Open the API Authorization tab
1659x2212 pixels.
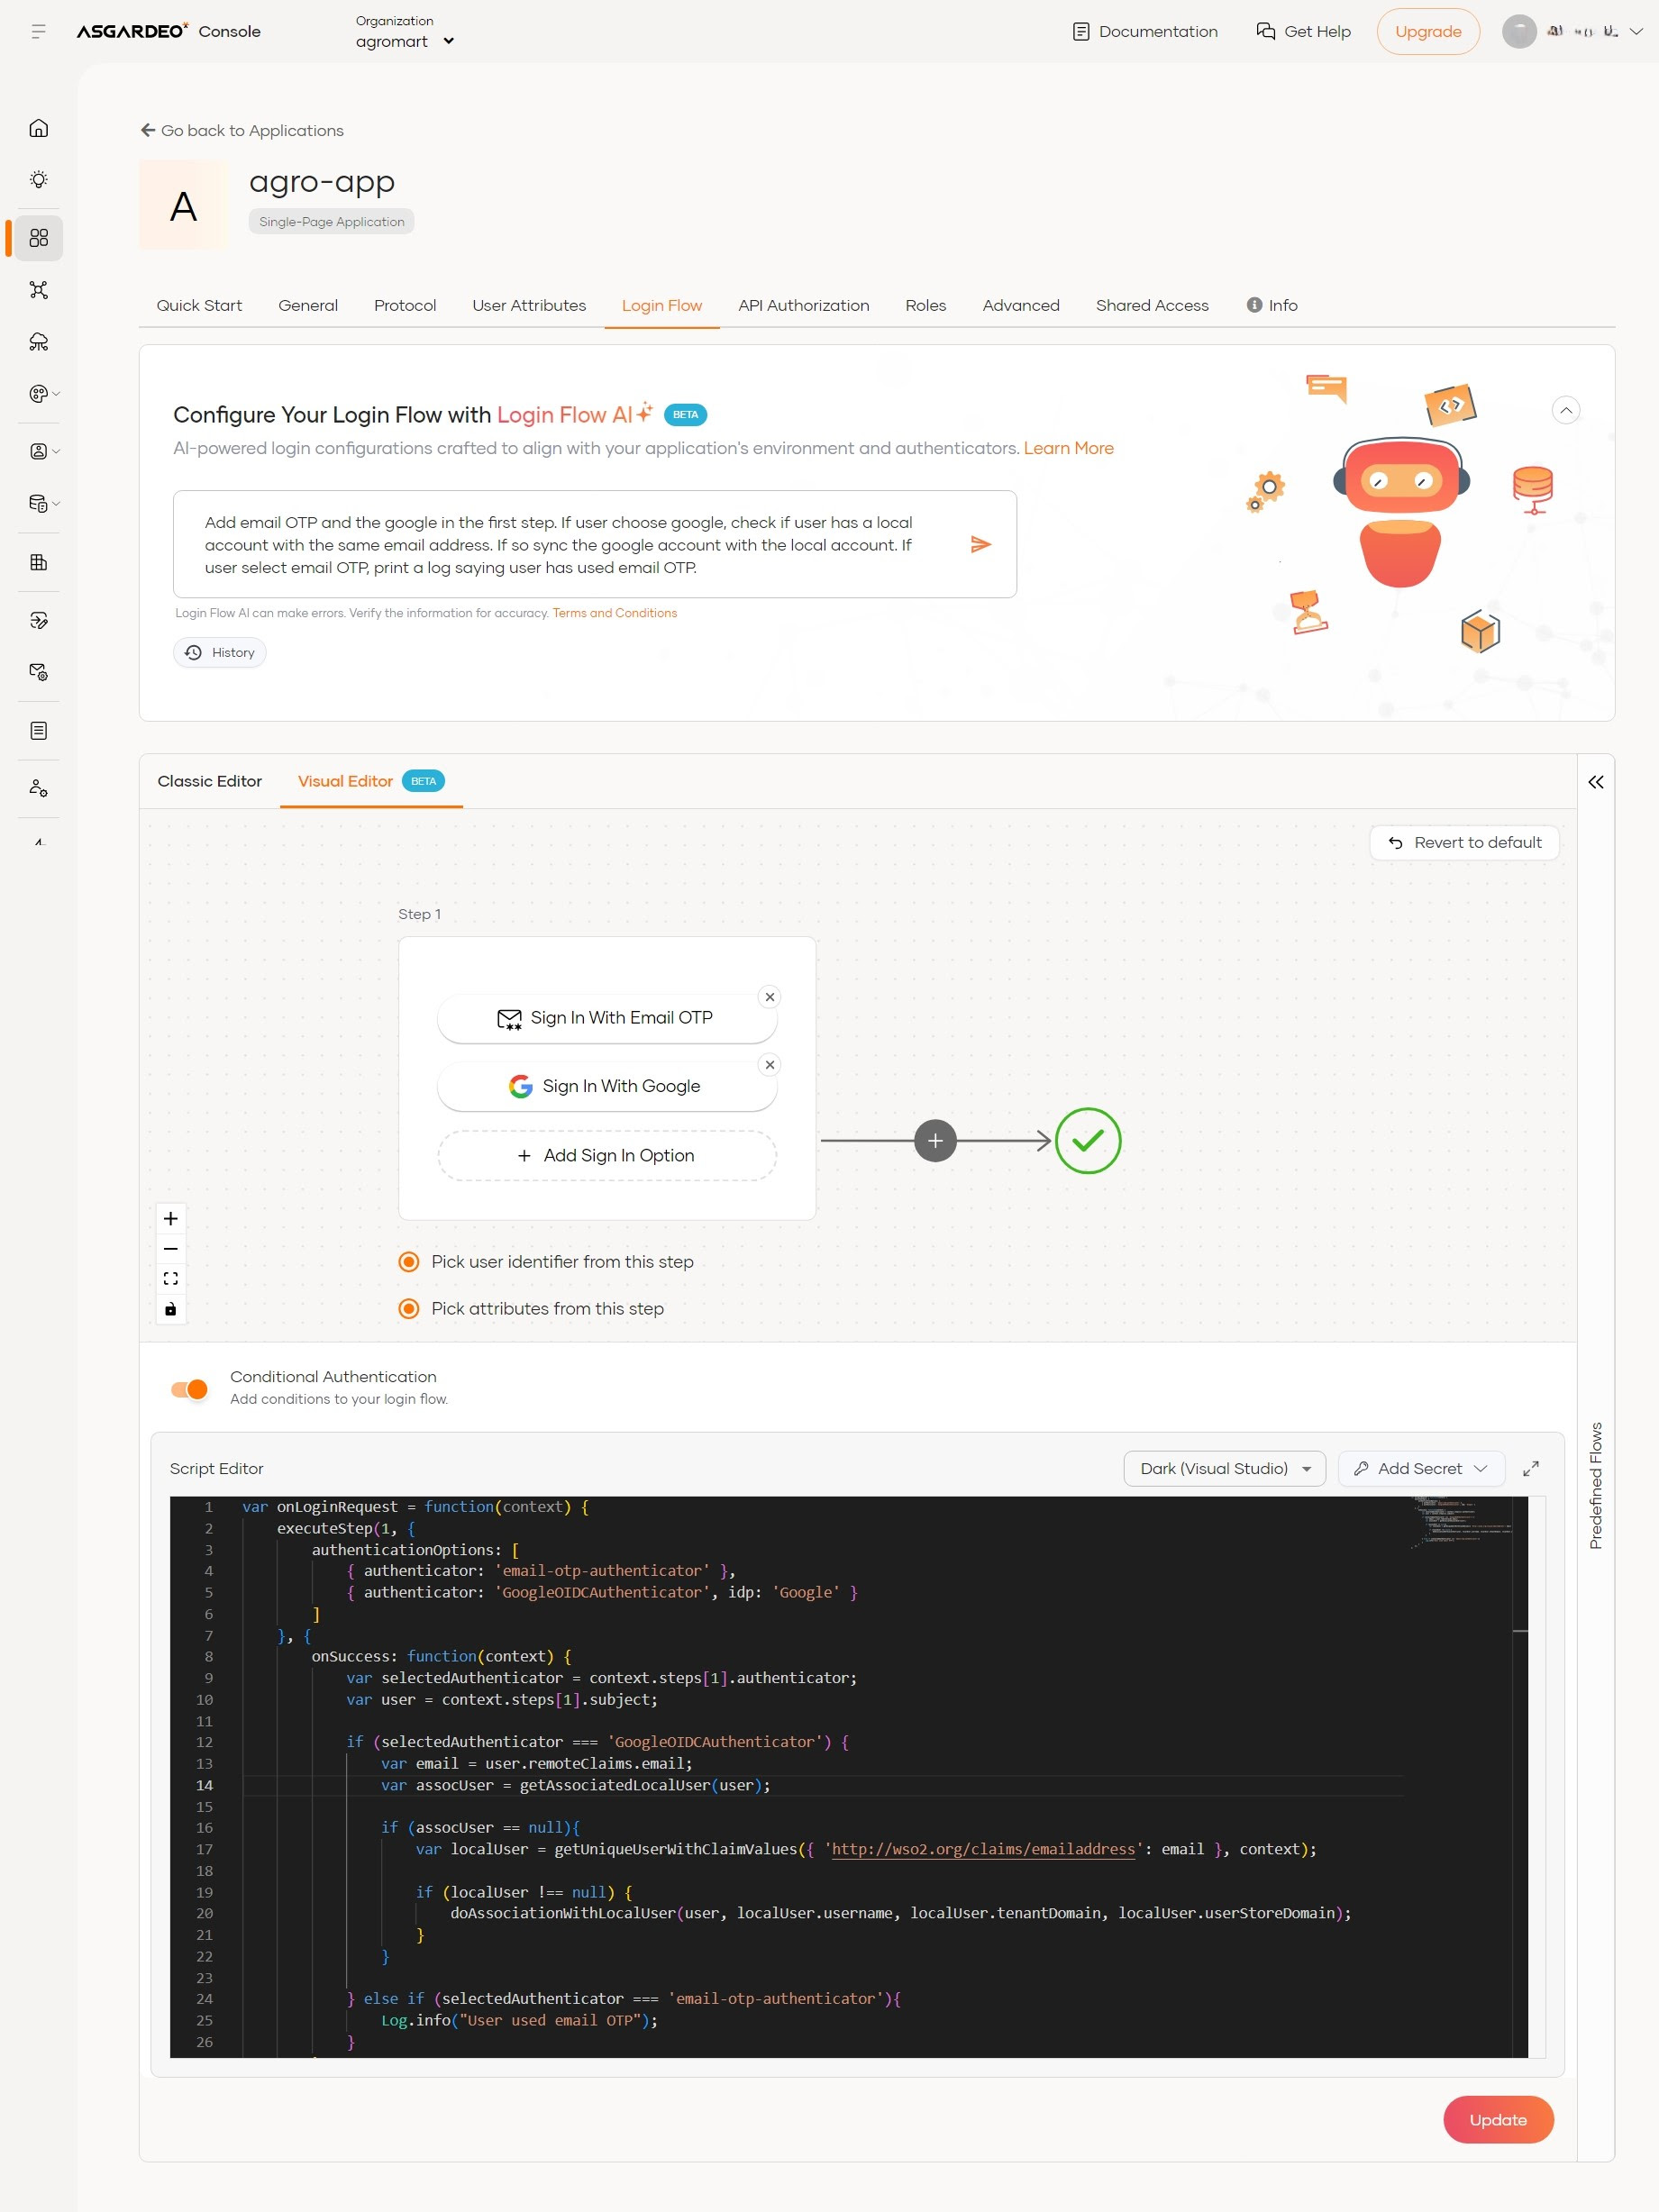(x=803, y=305)
